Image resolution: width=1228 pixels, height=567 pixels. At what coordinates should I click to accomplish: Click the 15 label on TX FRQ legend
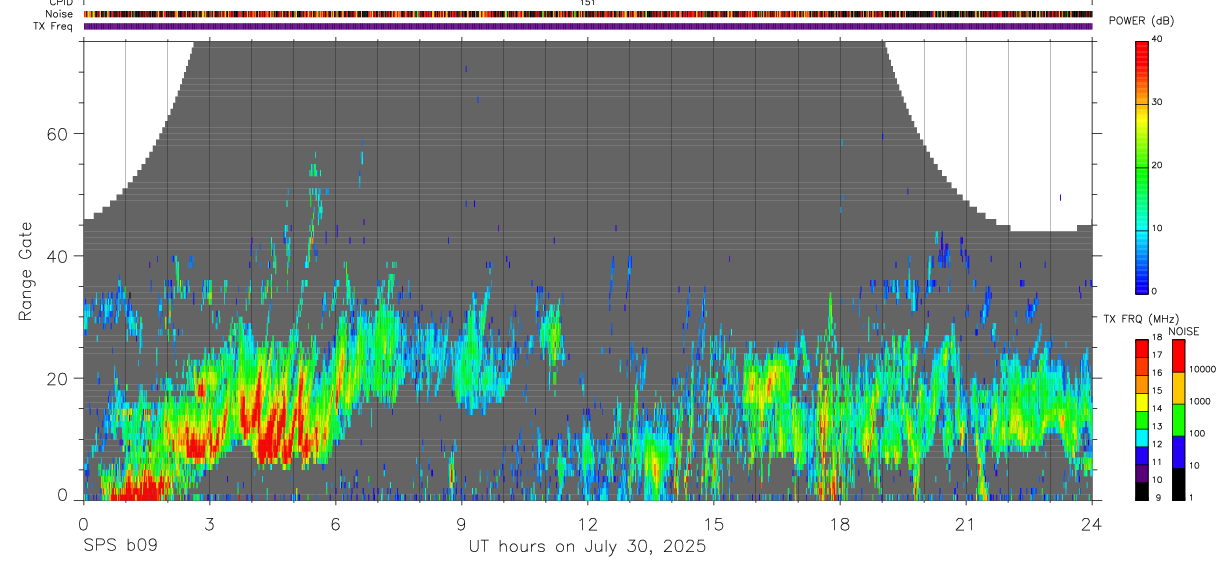(1156, 391)
